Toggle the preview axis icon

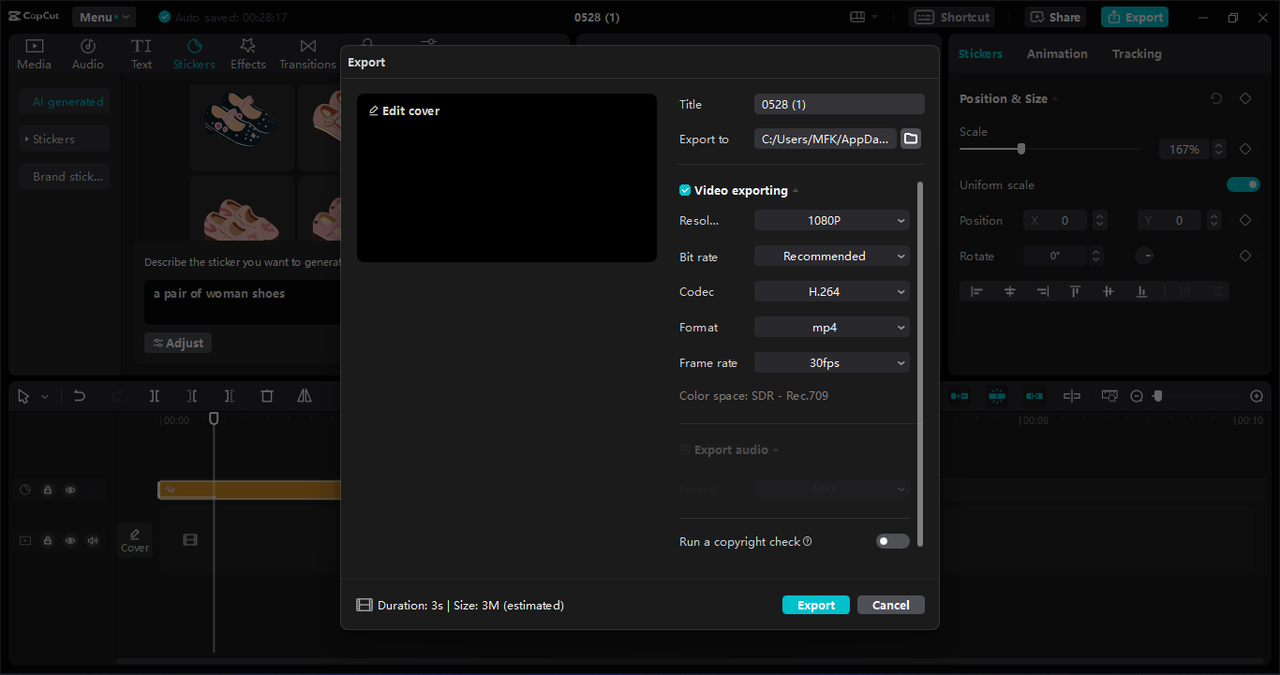tap(1072, 396)
